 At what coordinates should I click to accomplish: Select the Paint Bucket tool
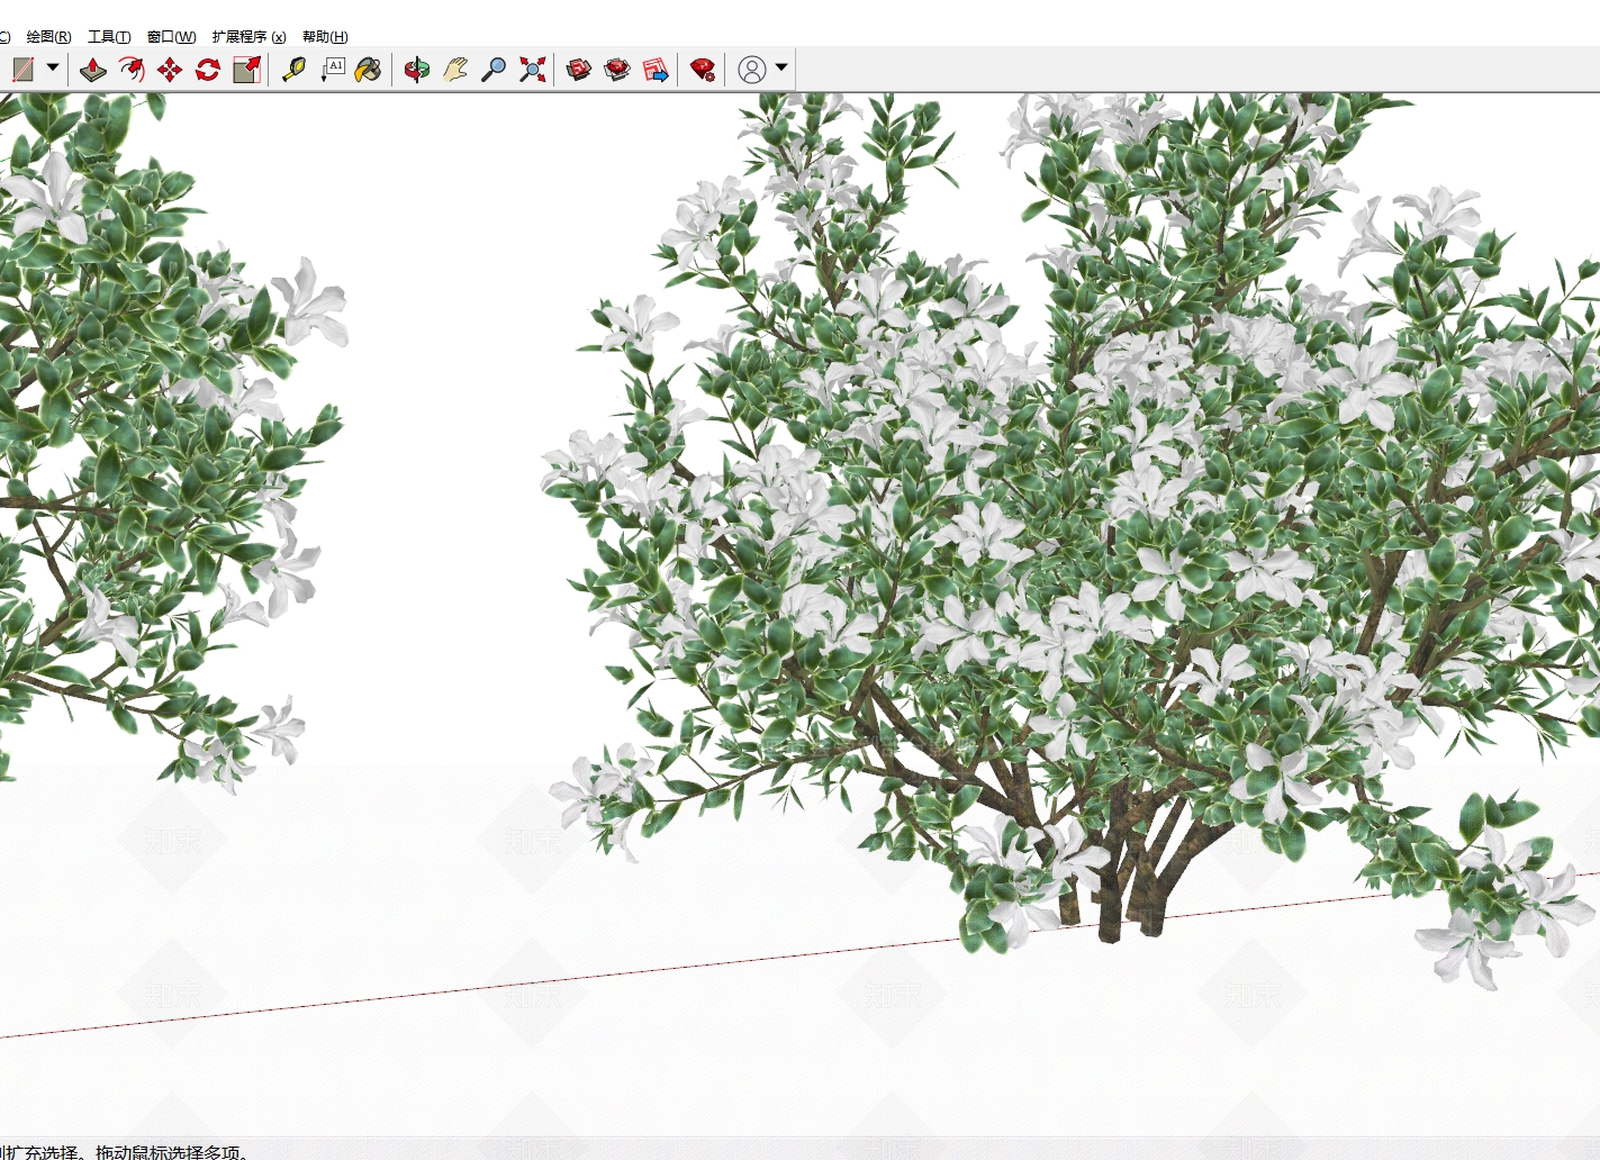[369, 69]
